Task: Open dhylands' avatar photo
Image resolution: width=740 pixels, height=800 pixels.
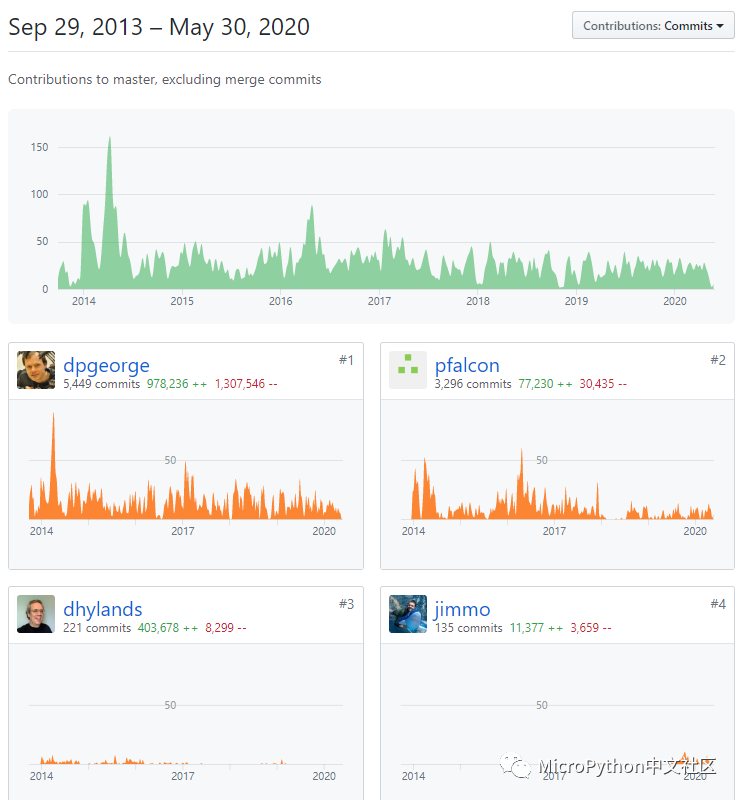Action: (x=36, y=614)
